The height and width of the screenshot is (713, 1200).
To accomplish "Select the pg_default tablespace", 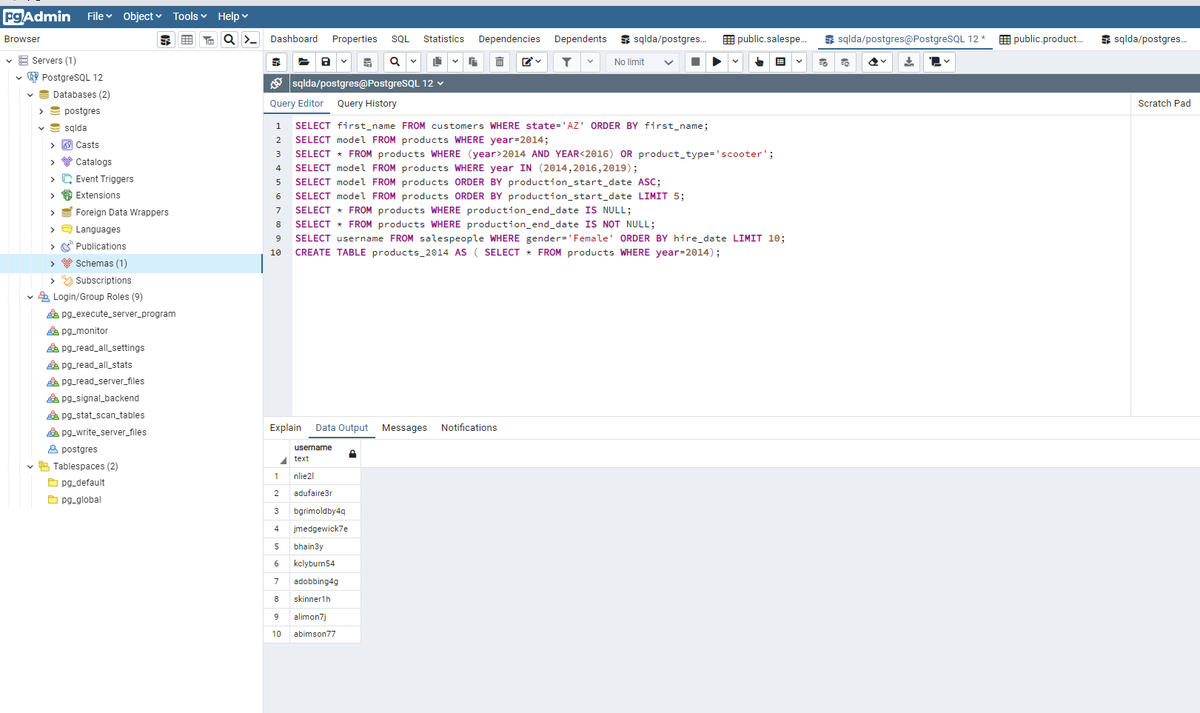I will click(x=81, y=483).
